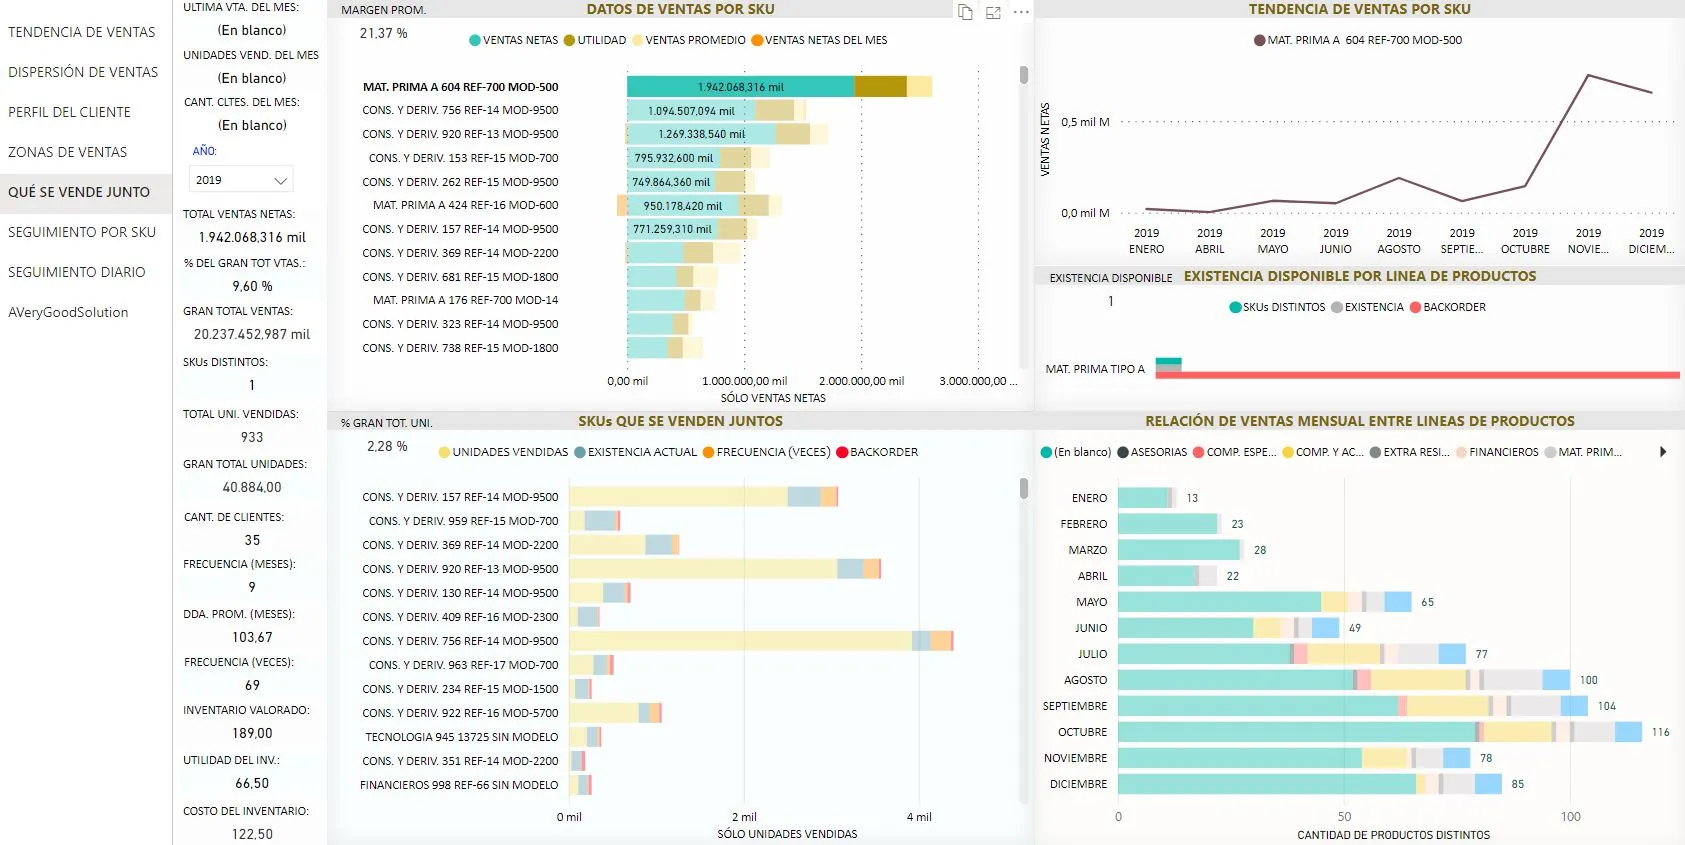
Task: Click MARGEN PROM. value 21,37 %
Action: 384,33
